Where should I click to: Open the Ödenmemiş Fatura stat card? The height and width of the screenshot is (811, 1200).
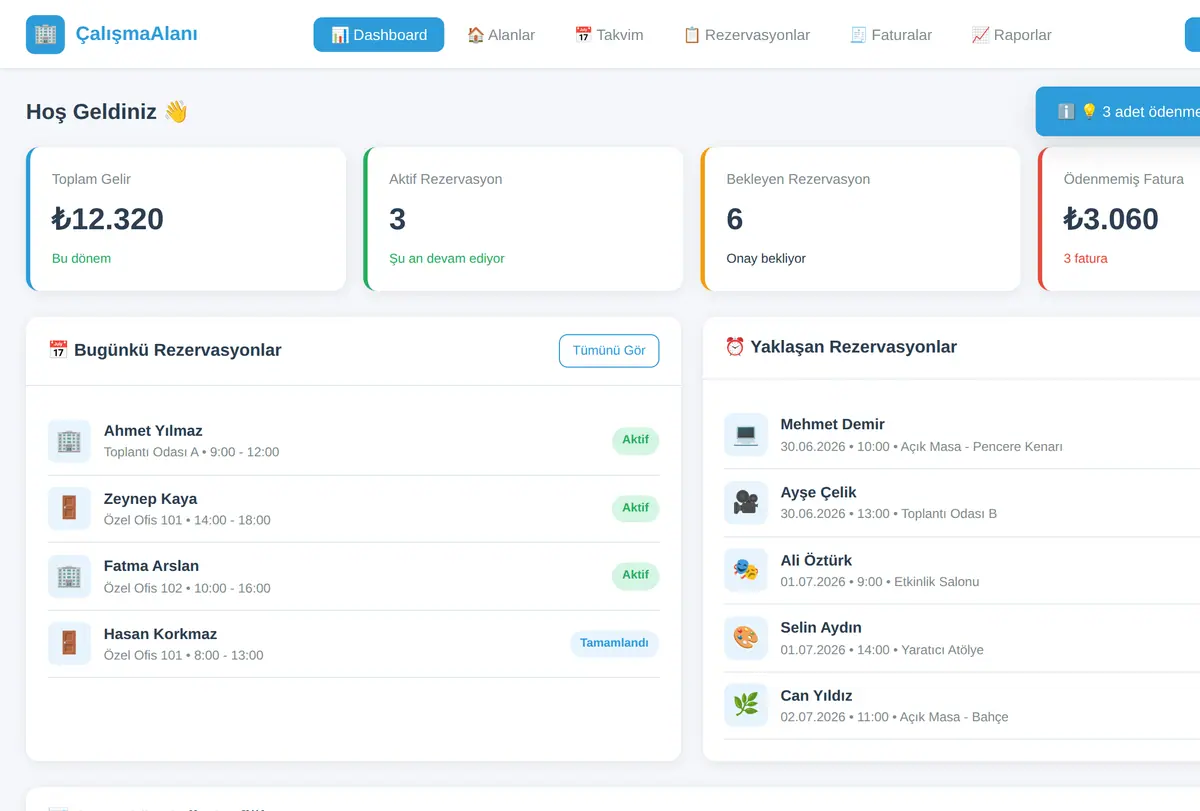pyautogui.click(x=1120, y=219)
